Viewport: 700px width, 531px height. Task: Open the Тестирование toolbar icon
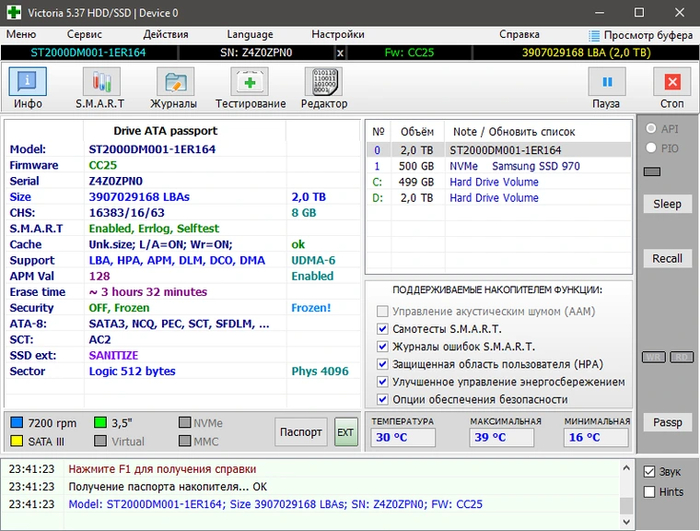249,82
